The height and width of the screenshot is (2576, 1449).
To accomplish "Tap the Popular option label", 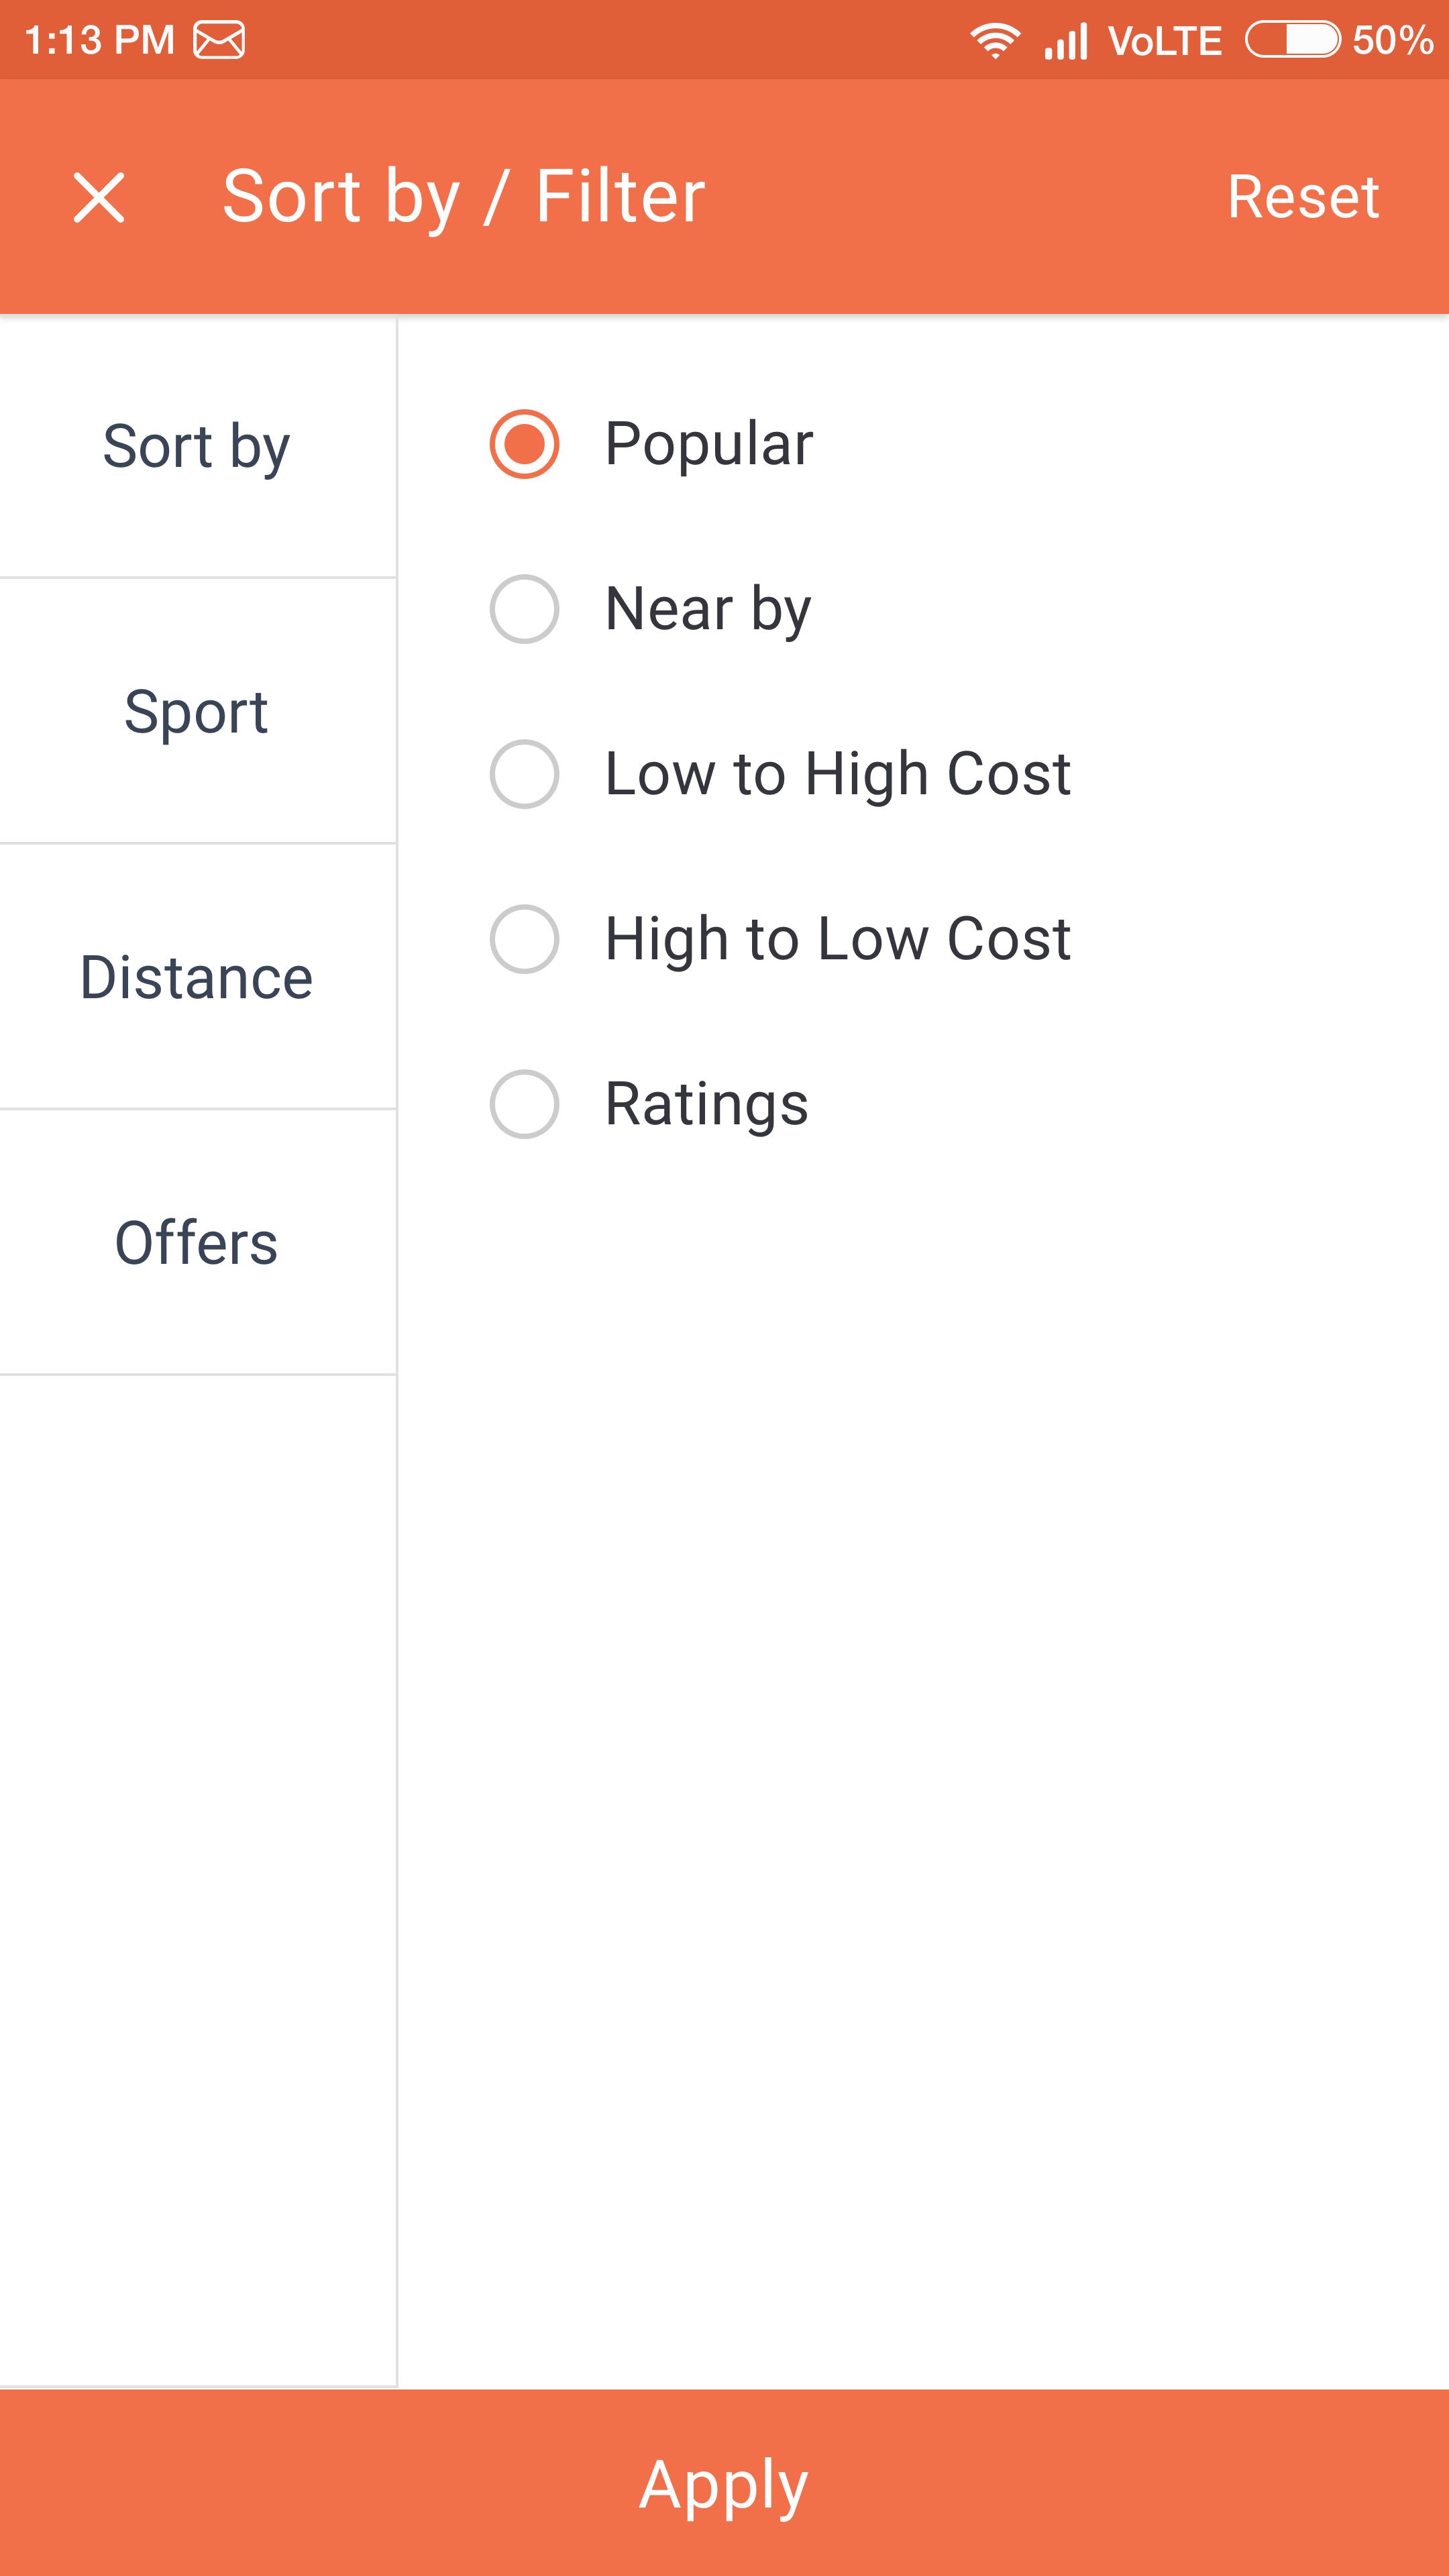I will coord(709,444).
